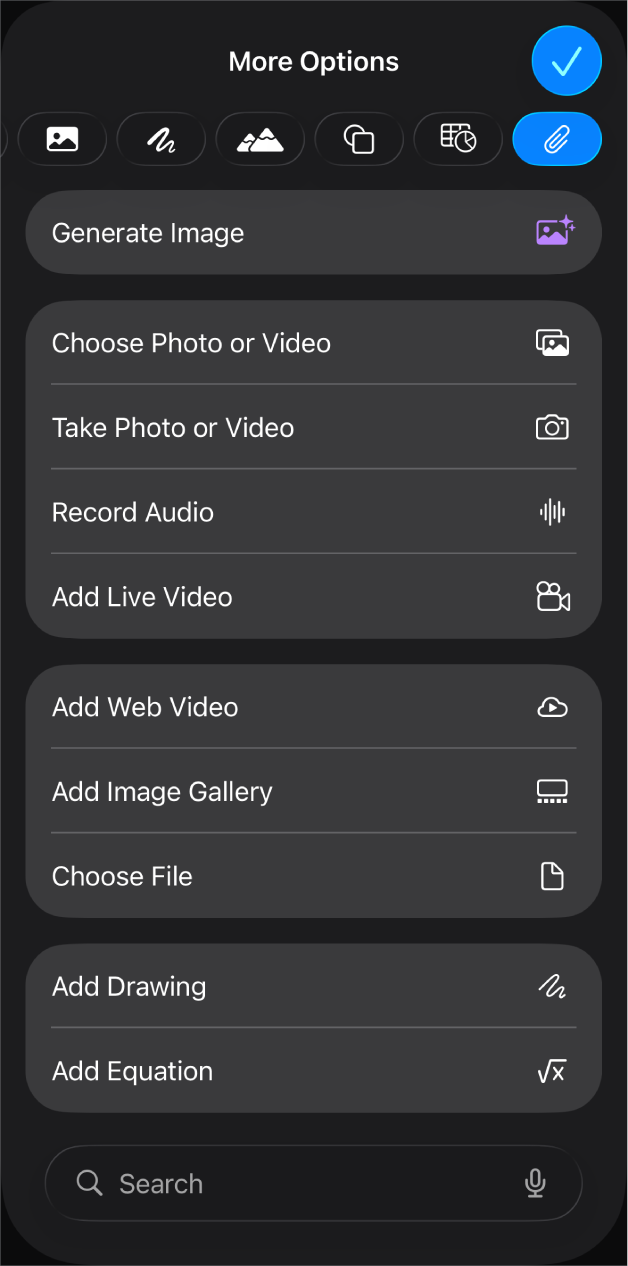628x1266 pixels.
Task: Open the Charts and Tables toolbar icon
Action: click(458, 139)
